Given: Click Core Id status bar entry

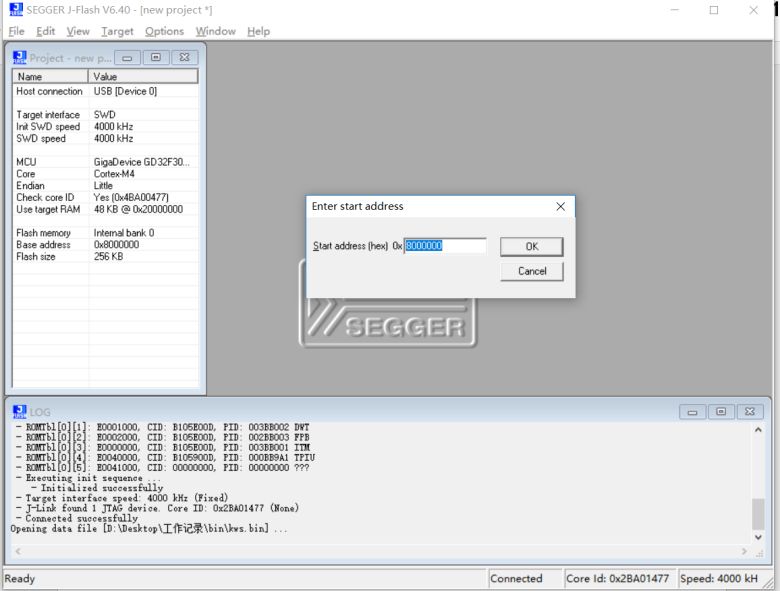Looking at the screenshot, I should pos(619,579).
